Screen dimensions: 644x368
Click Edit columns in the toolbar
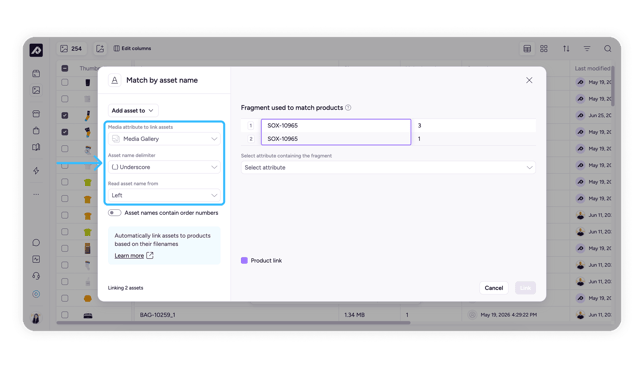pyautogui.click(x=132, y=48)
